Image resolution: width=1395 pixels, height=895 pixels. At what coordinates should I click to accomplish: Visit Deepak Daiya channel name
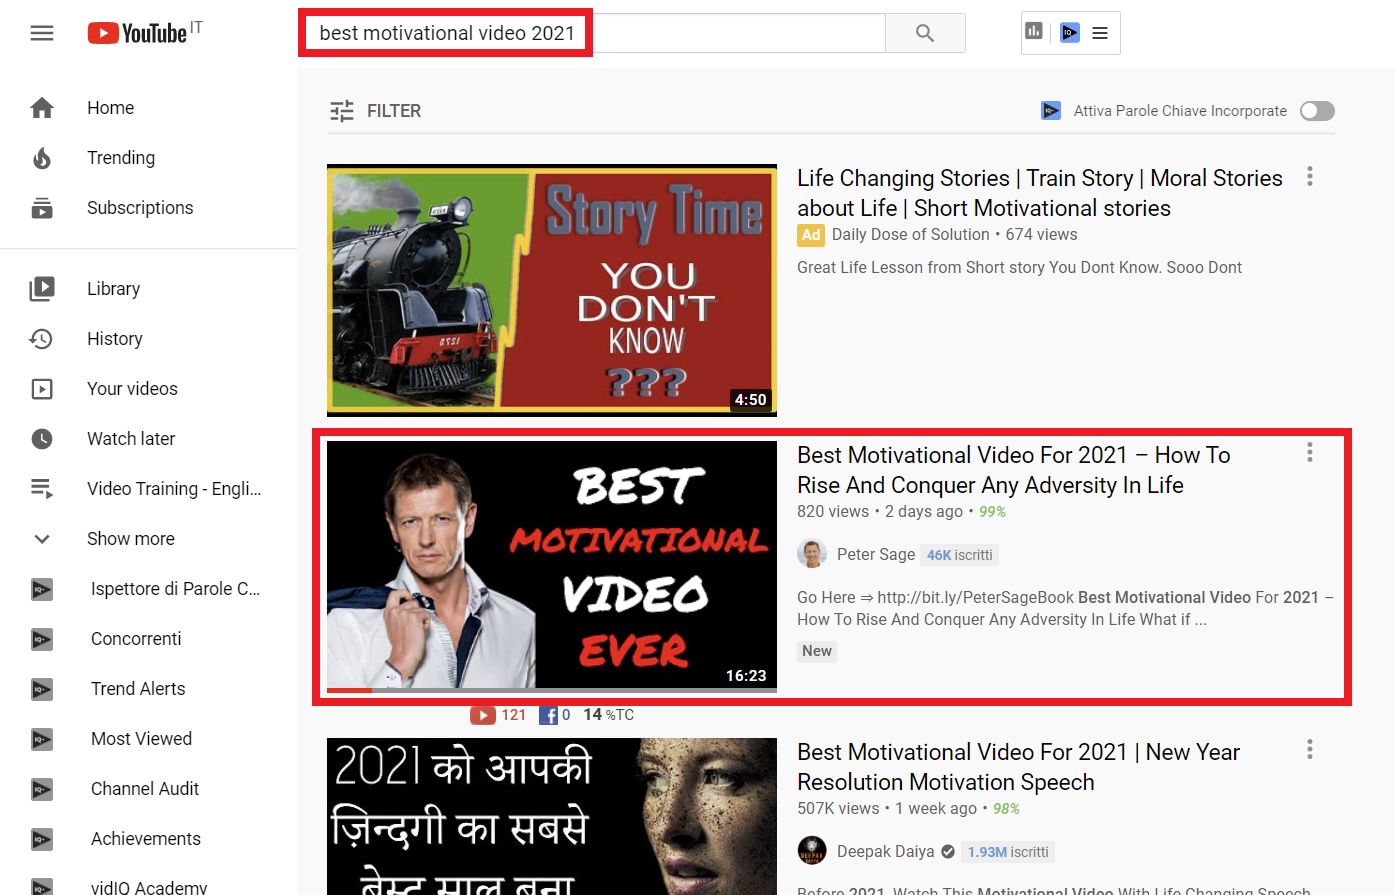[x=885, y=851]
